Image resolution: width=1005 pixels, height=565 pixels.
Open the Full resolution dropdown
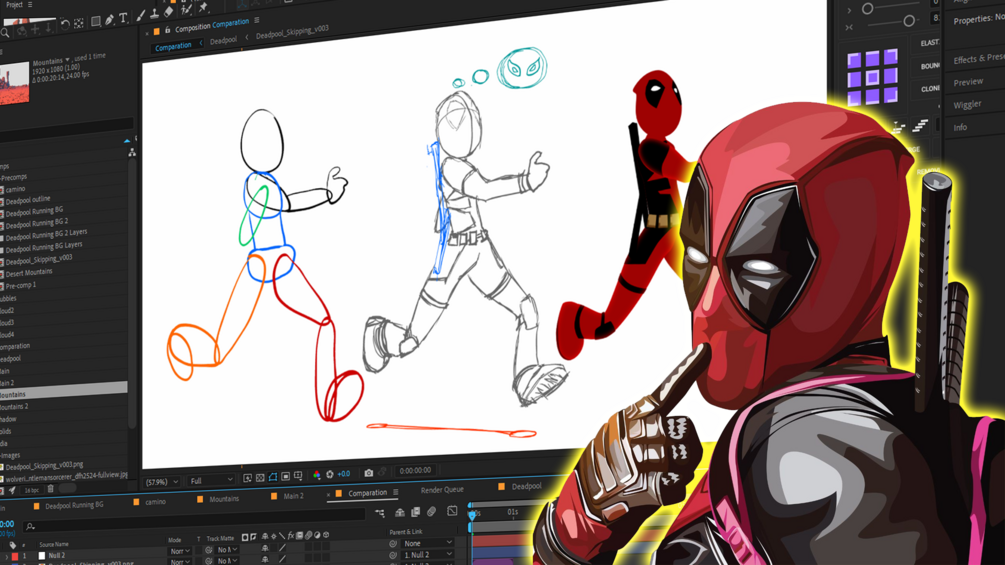[x=212, y=480]
